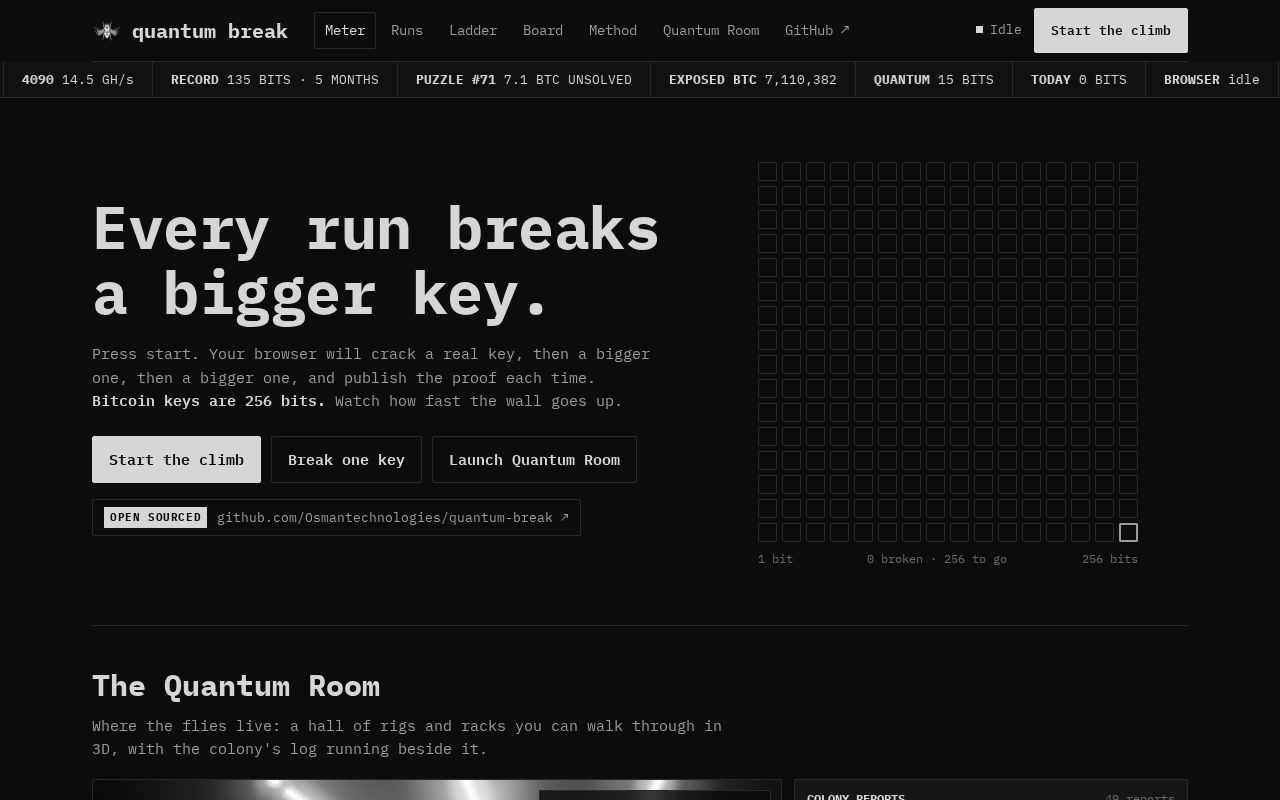Go to the Ladder page
The width and height of the screenshot is (1280, 800).
pos(473,30)
